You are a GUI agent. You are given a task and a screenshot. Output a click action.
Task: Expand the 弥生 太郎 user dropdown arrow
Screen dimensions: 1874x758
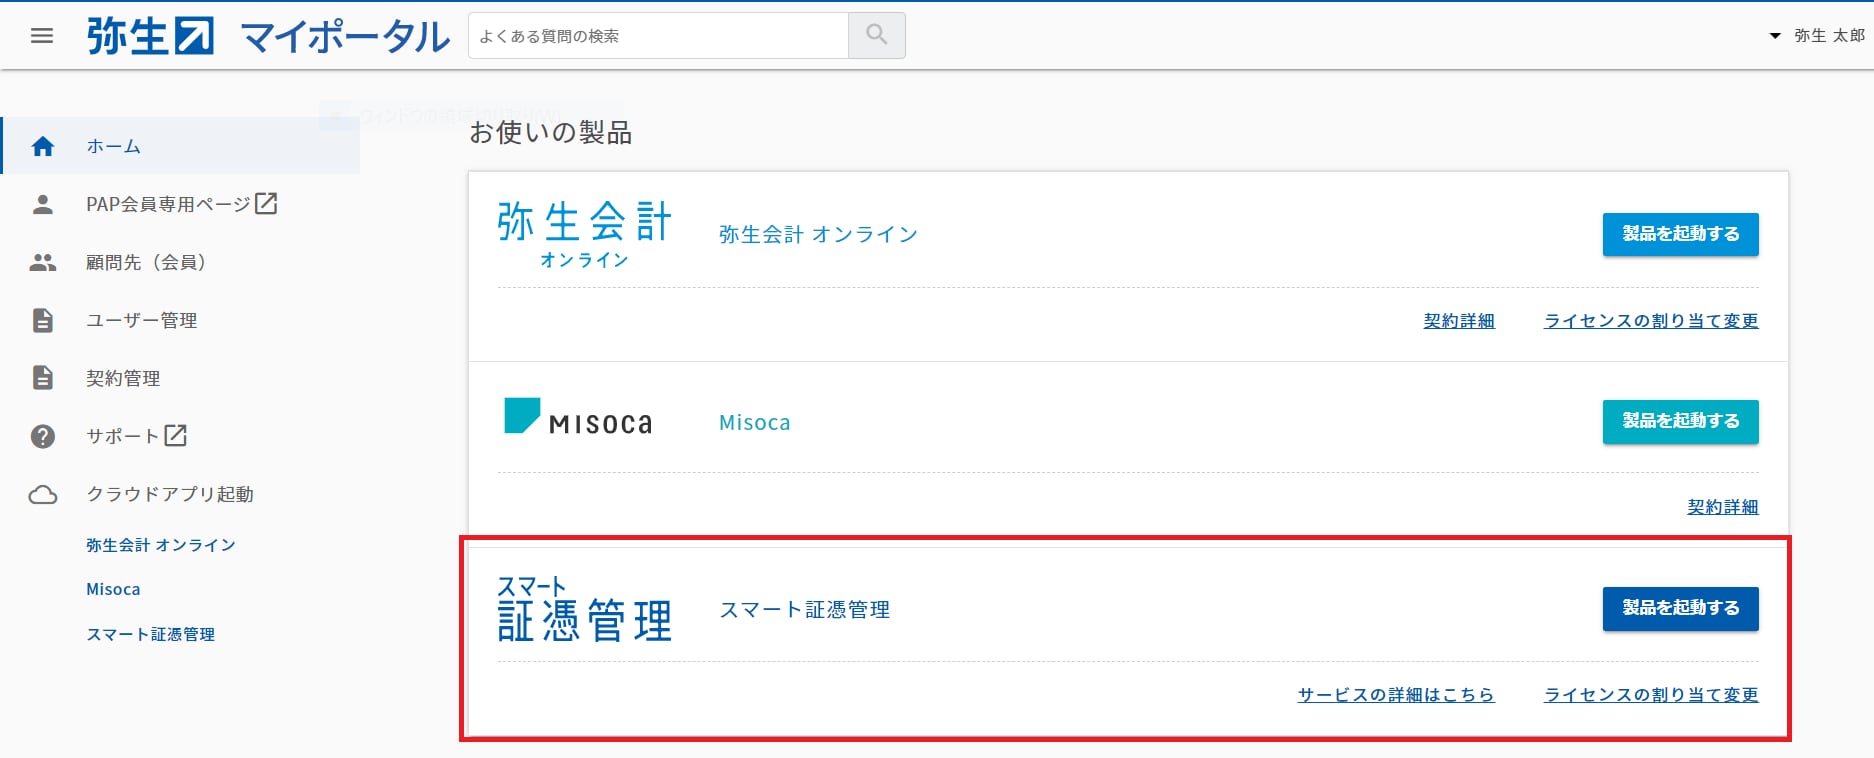pyautogui.click(x=1775, y=36)
